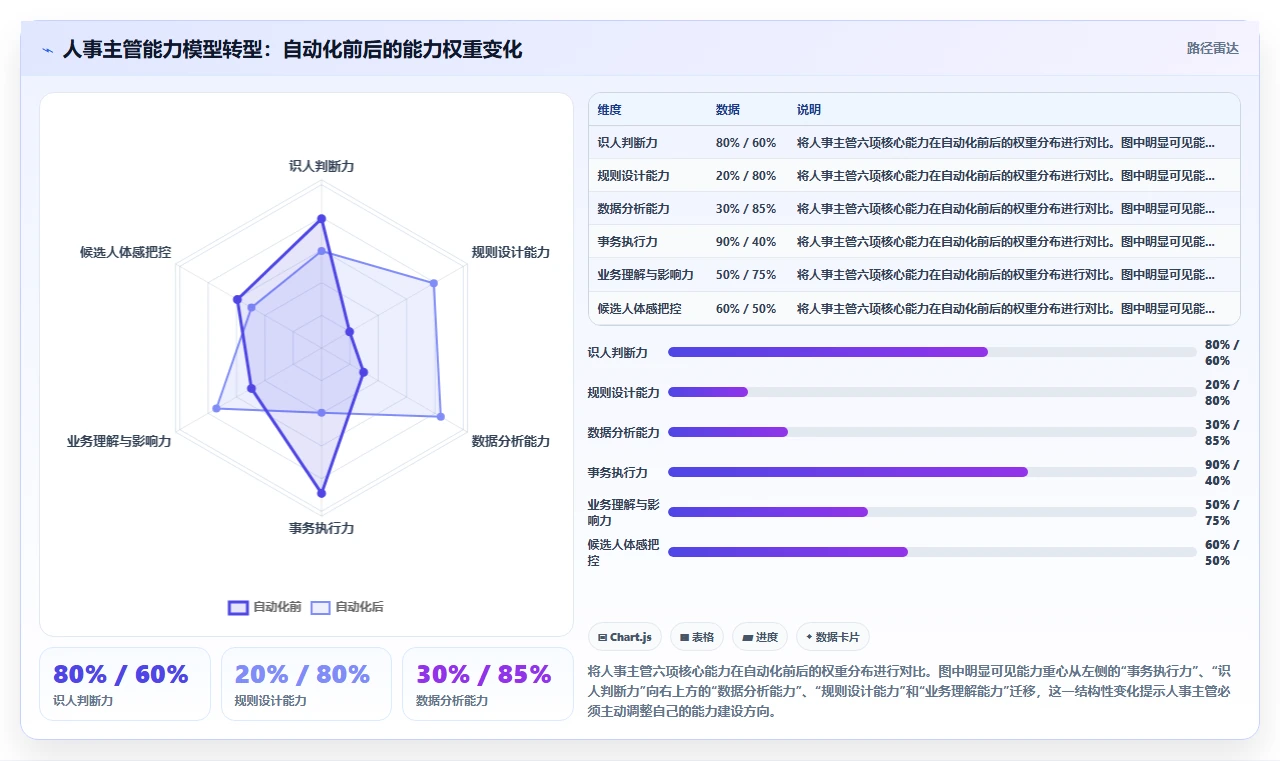Screen dimensions: 1280x761
Task: Click the radar axis label 数据分析能力
Action: click(x=511, y=441)
